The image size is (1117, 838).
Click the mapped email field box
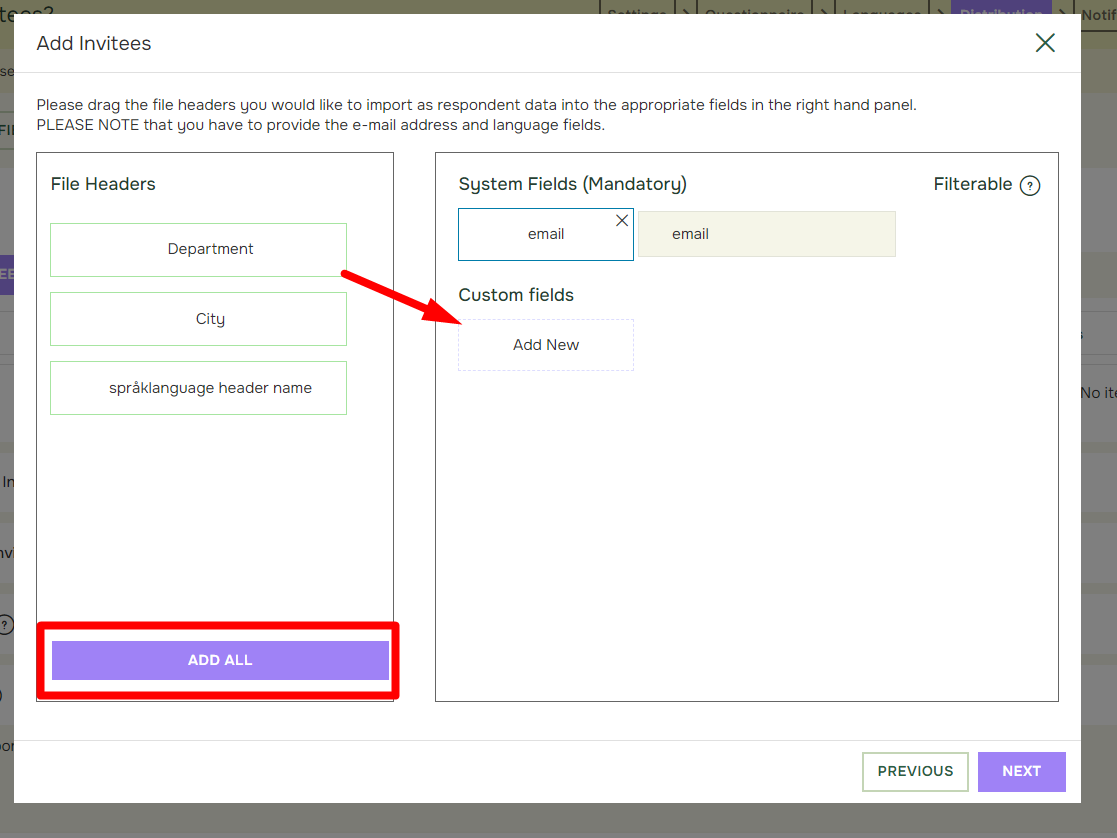pyautogui.click(x=546, y=234)
